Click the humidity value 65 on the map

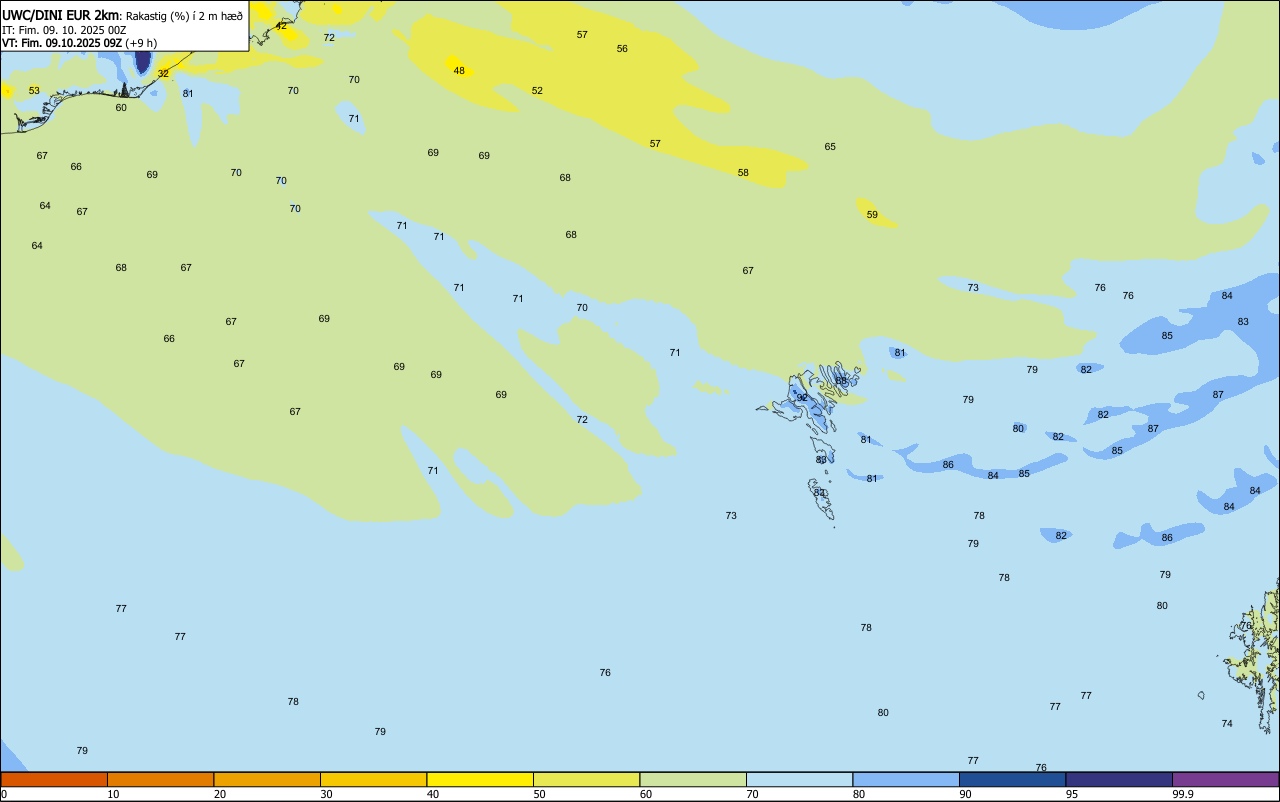coord(830,147)
